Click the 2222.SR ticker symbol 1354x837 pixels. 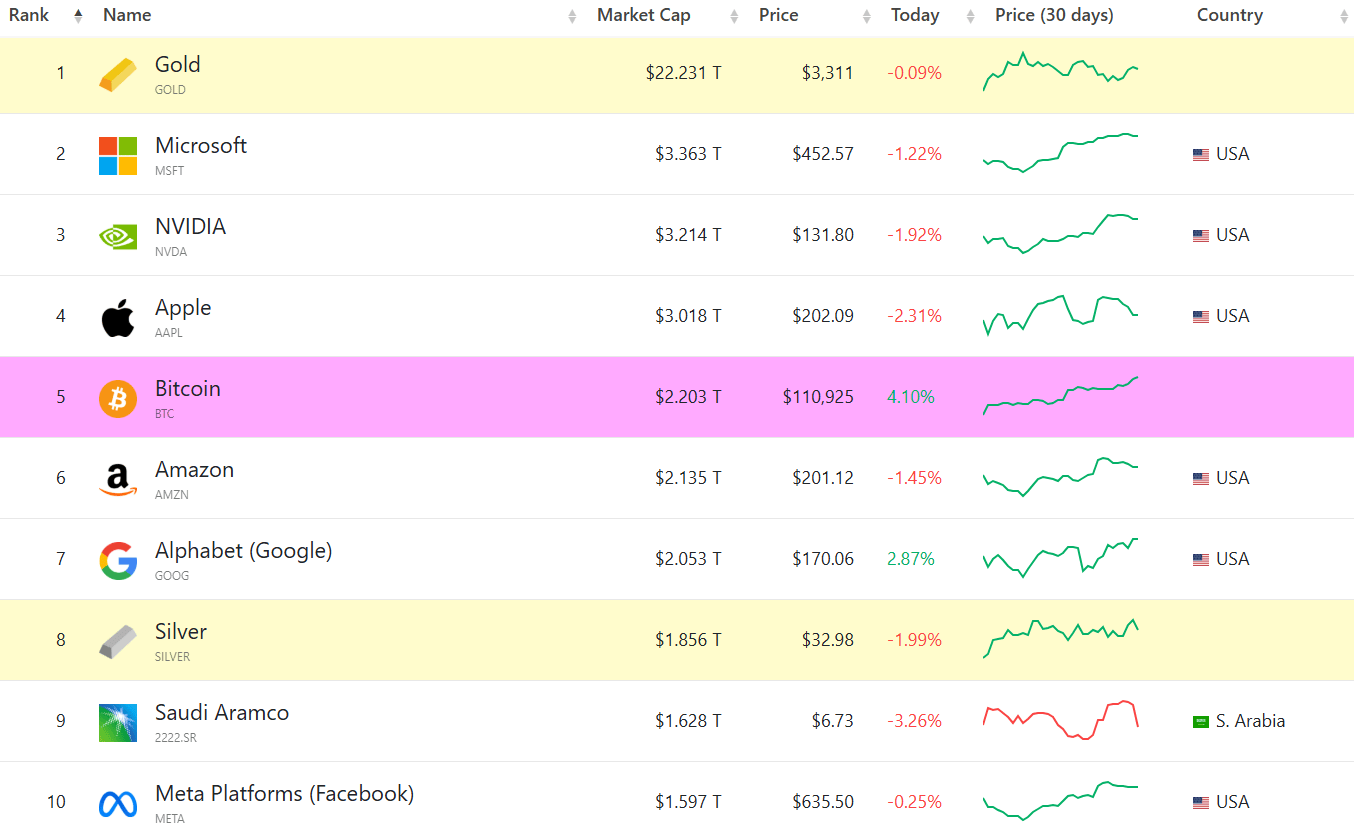(x=175, y=738)
